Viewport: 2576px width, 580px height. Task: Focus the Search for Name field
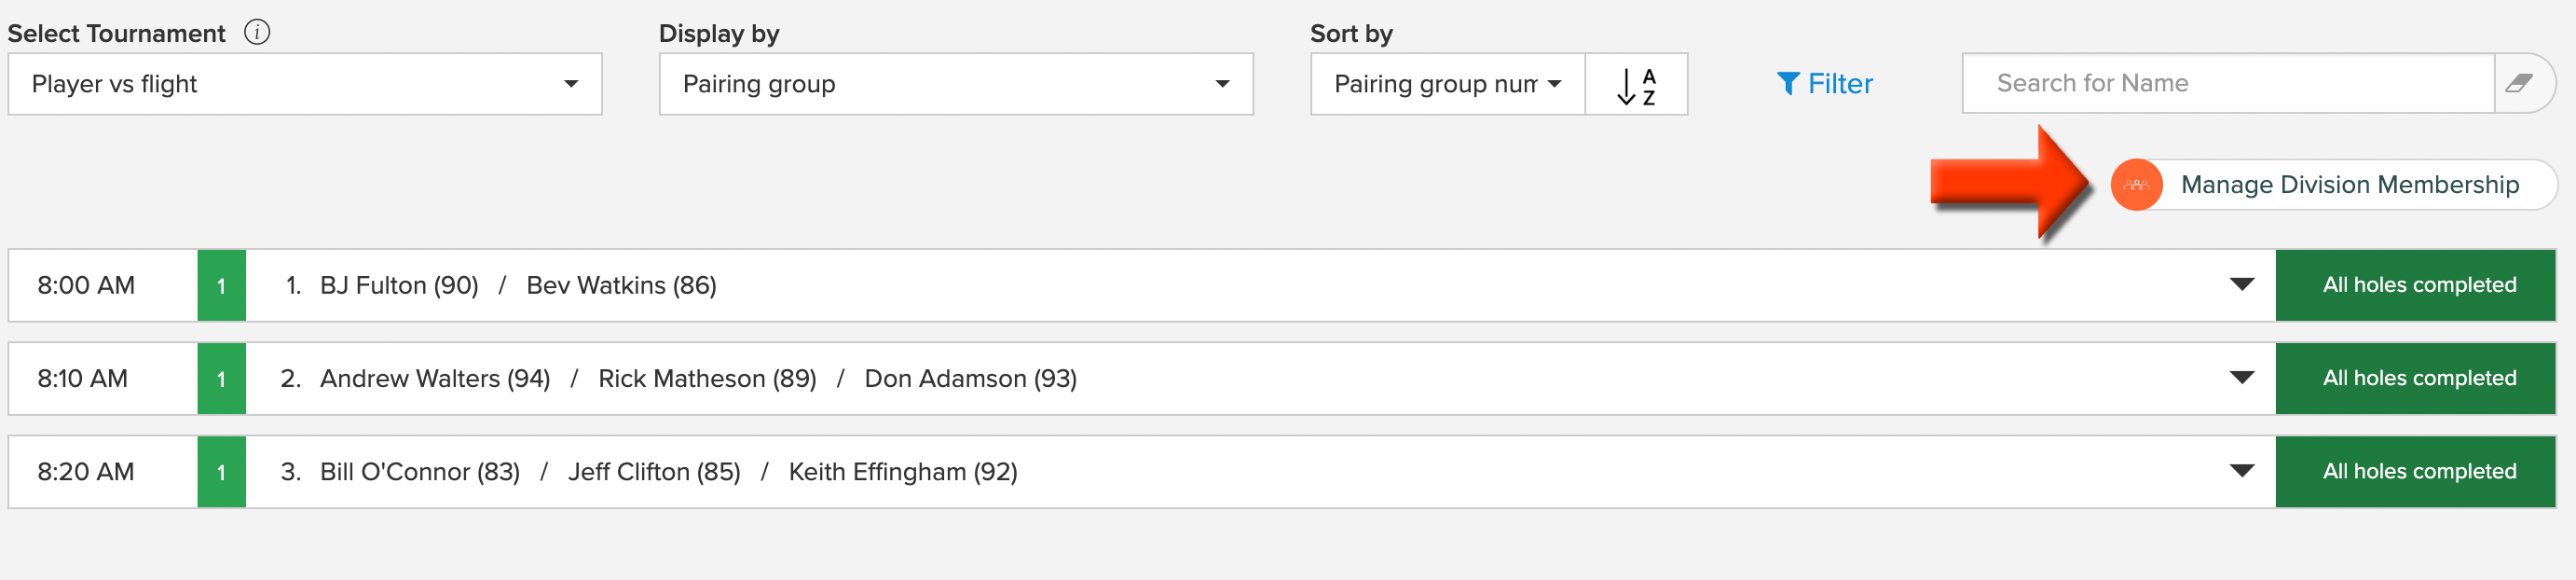tap(2228, 83)
